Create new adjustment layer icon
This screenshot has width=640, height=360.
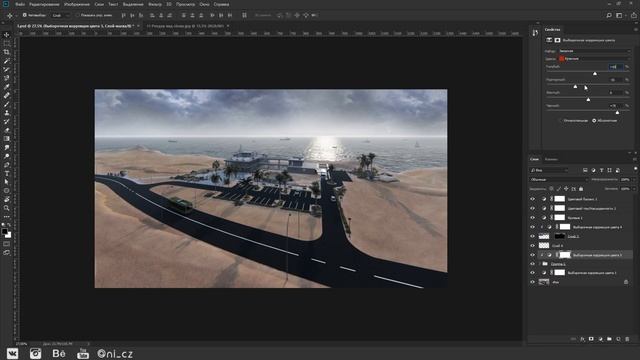[x=600, y=339]
